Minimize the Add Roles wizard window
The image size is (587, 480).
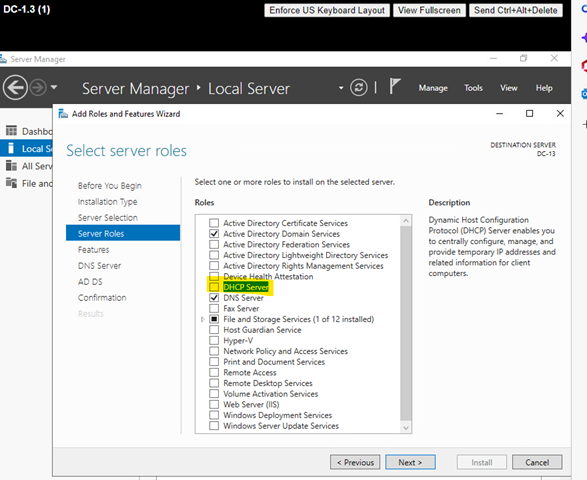[x=499, y=113]
